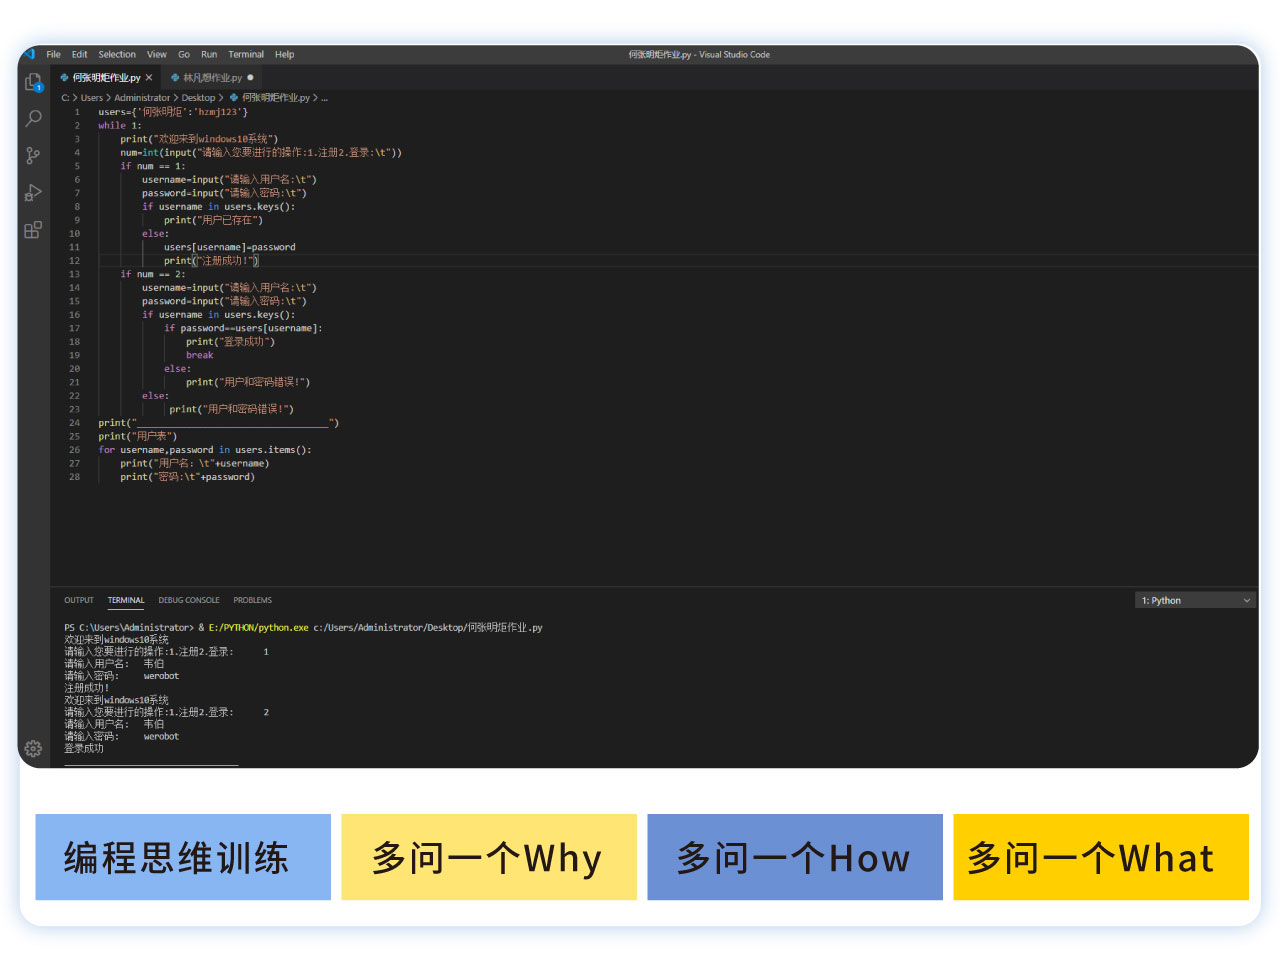Open the Explorer view in the activity bar
This screenshot has height=969, width=1280.
pyautogui.click(x=33, y=82)
